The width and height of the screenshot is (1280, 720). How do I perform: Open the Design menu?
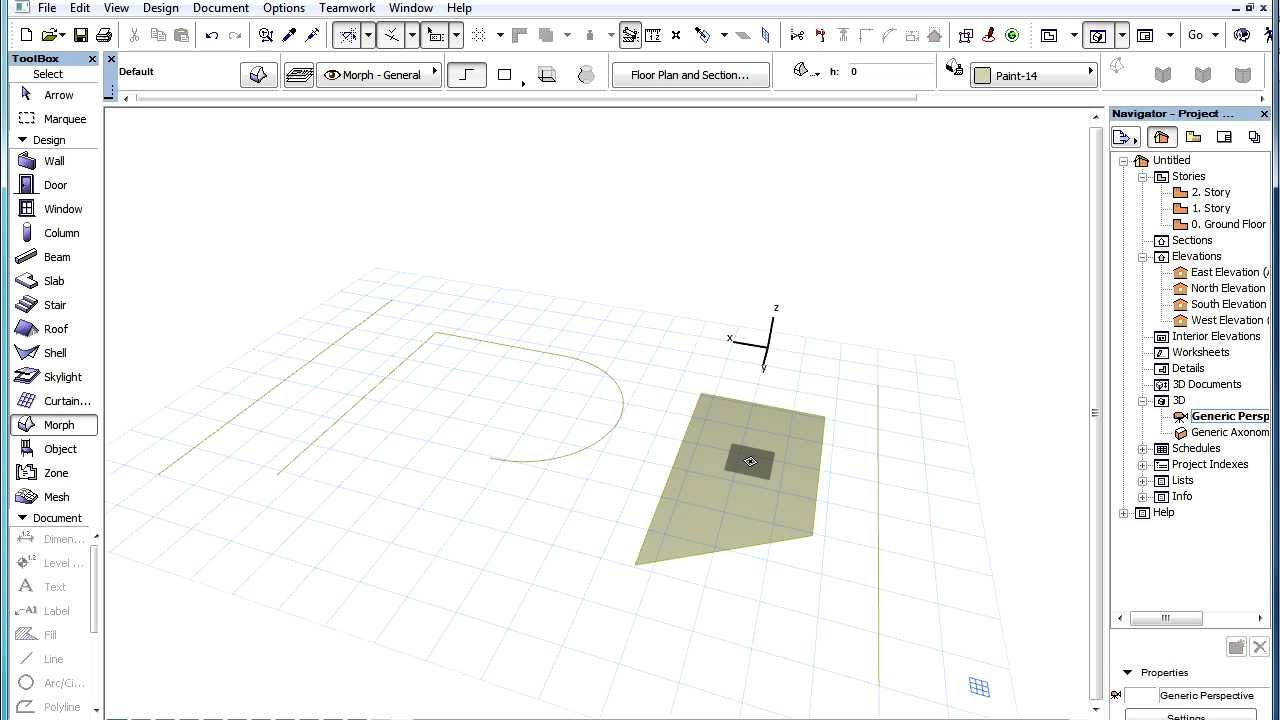point(160,8)
